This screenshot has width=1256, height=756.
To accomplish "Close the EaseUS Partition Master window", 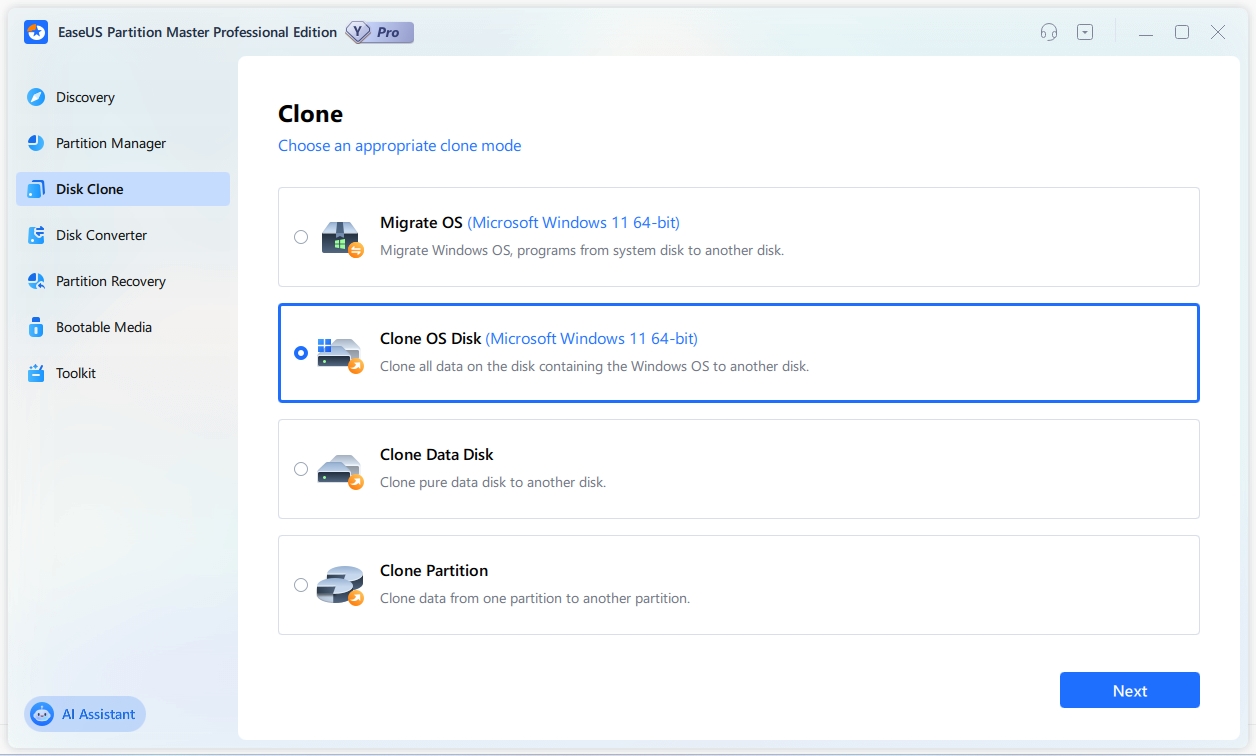I will click(x=1218, y=32).
